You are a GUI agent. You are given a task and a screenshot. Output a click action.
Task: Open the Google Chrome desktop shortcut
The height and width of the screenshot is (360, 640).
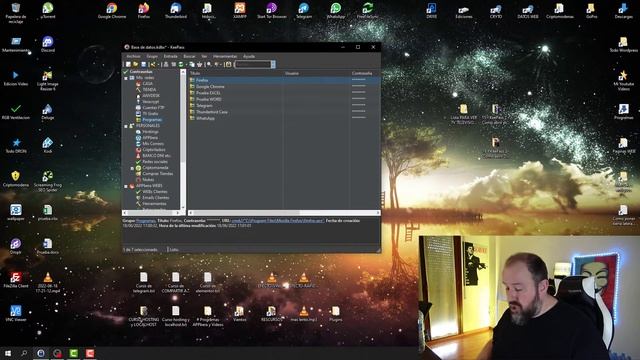coord(112,11)
